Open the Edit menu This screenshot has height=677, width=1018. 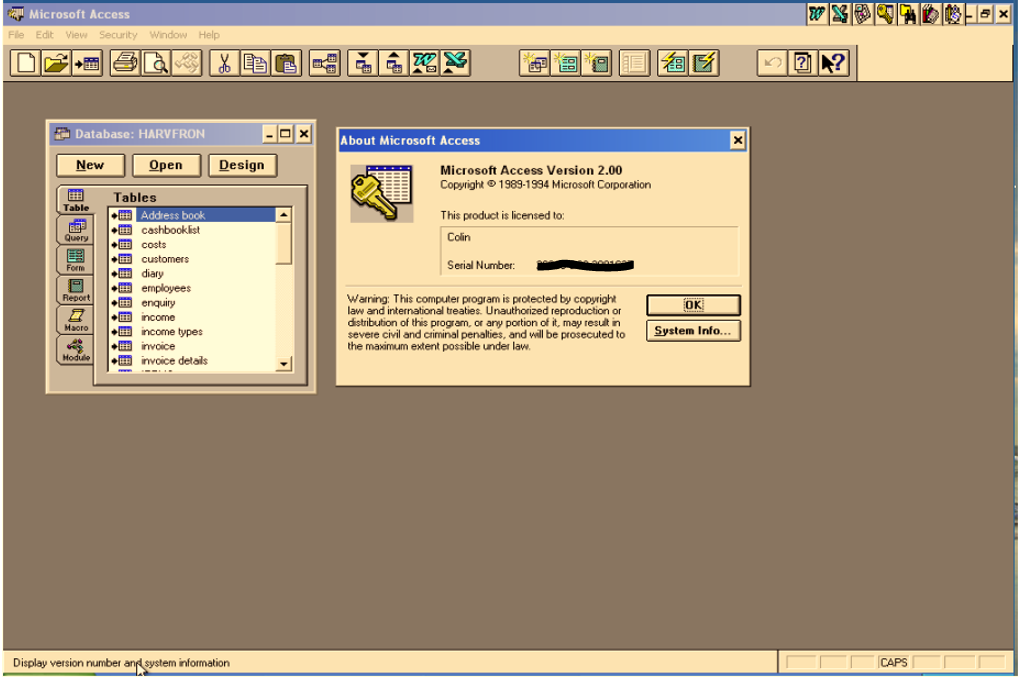coord(44,35)
